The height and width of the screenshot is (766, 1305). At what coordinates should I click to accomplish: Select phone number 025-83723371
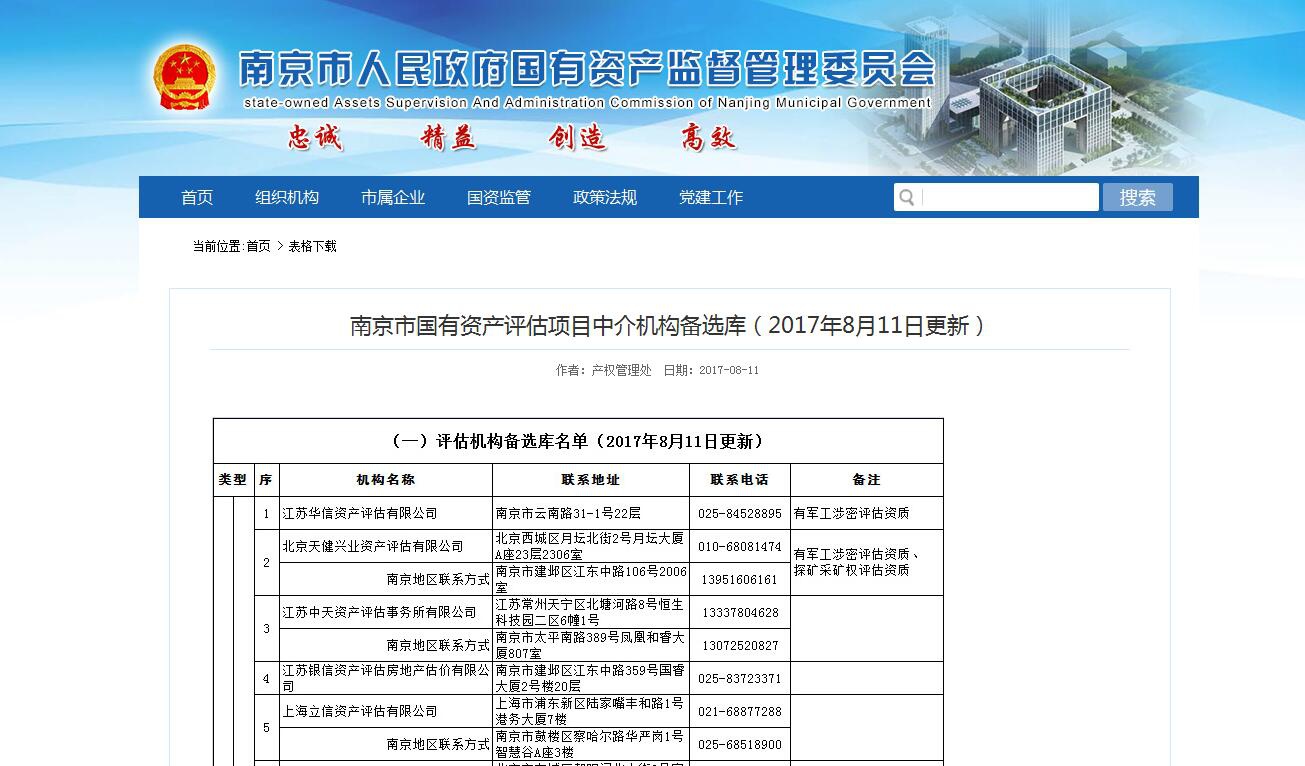pos(740,678)
